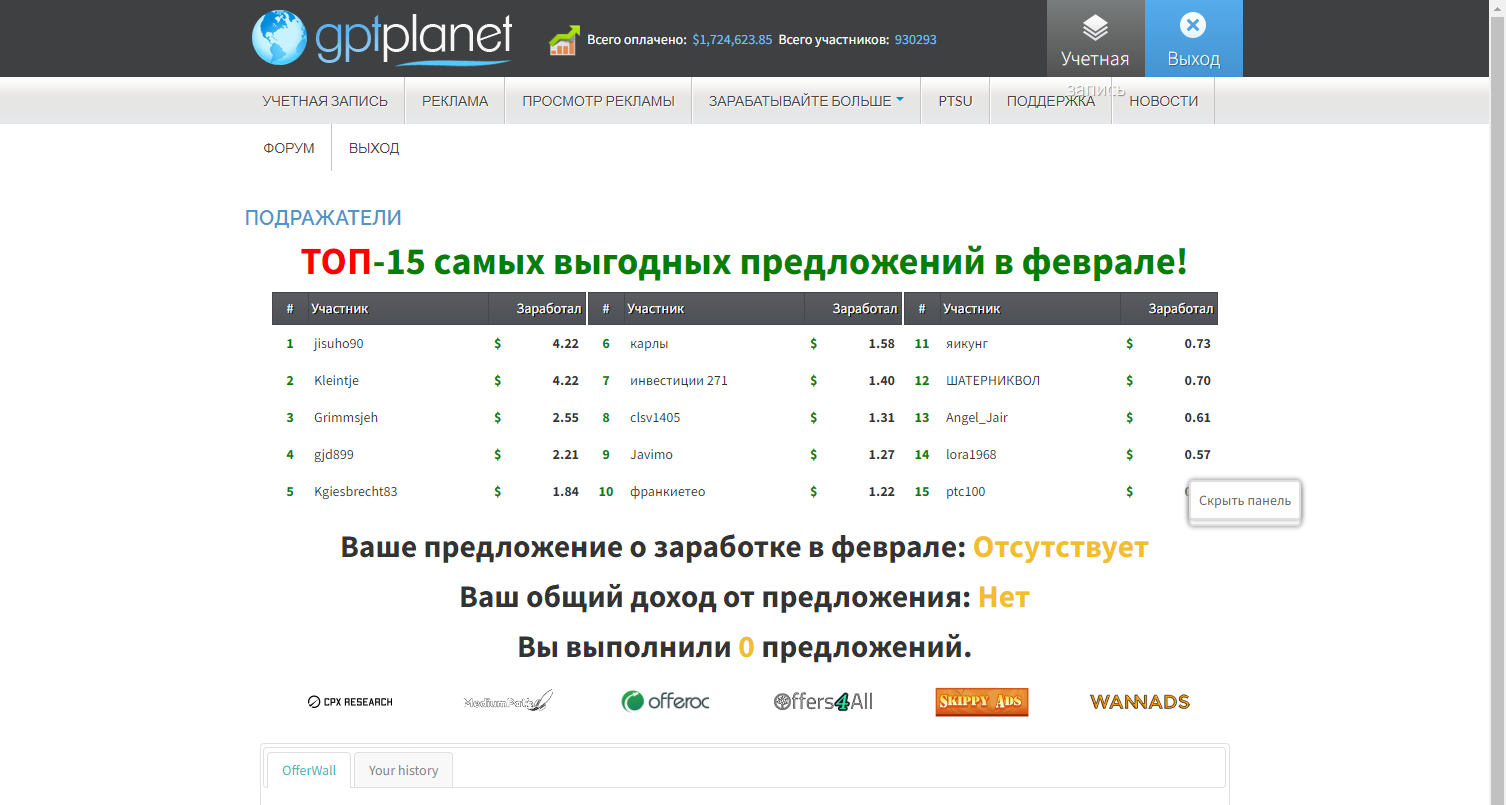Viewport: 1506px width, 805px height.
Task: Select username gjd899 in the ranking
Action: click(x=334, y=455)
